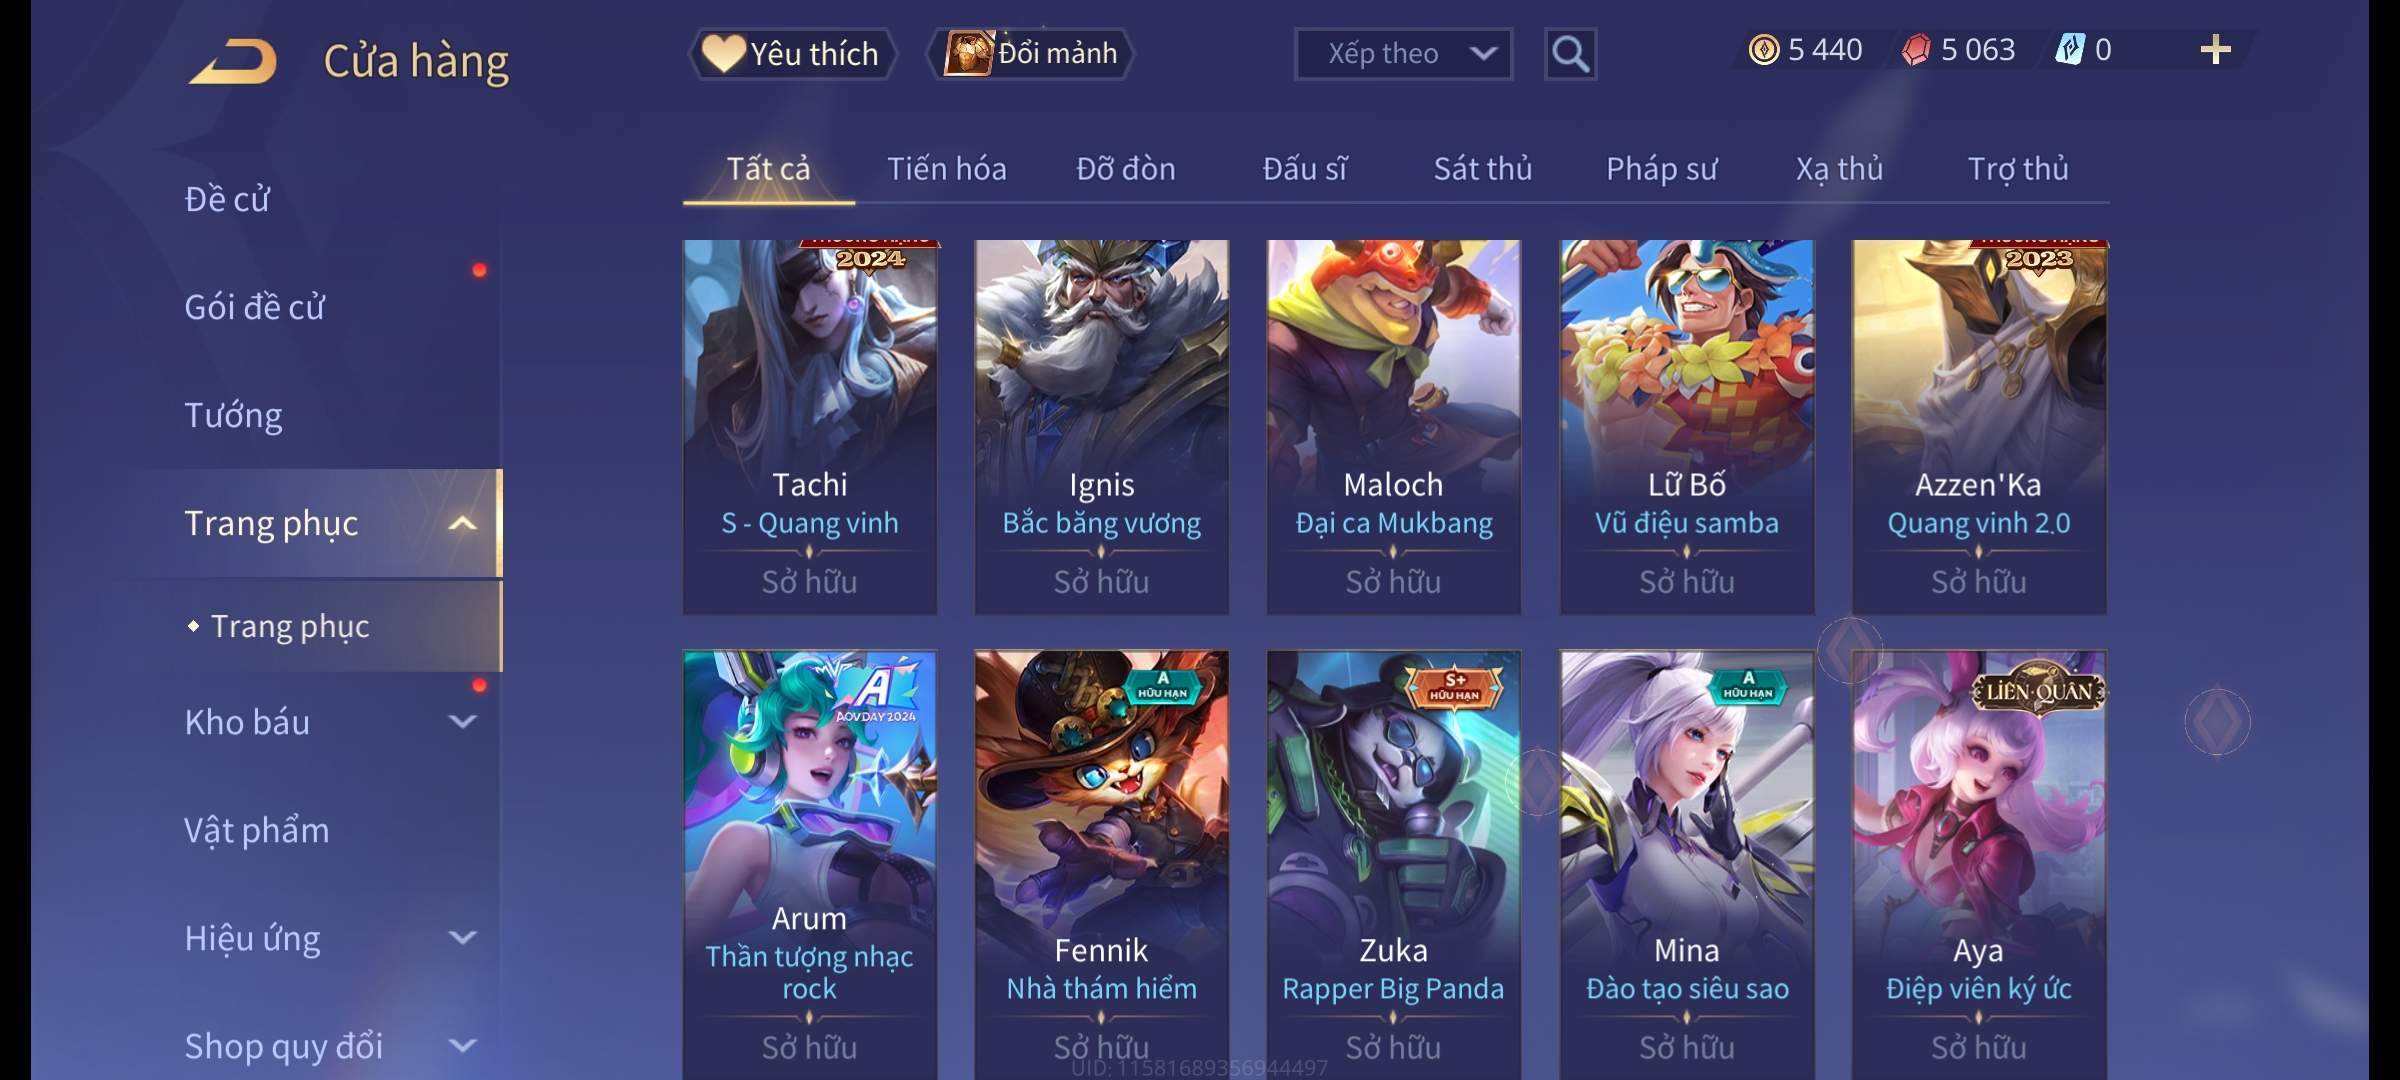The image size is (2400, 1080).
Task: Tap the red ruby currency icon
Action: (1916, 50)
